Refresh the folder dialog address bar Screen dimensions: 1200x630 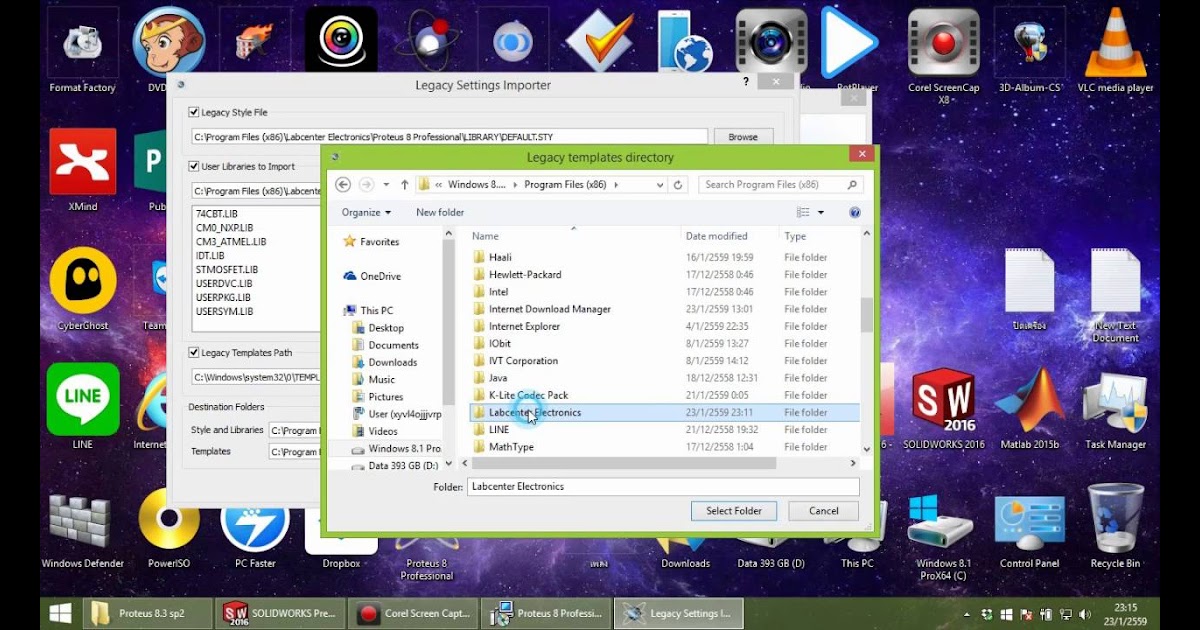679,185
